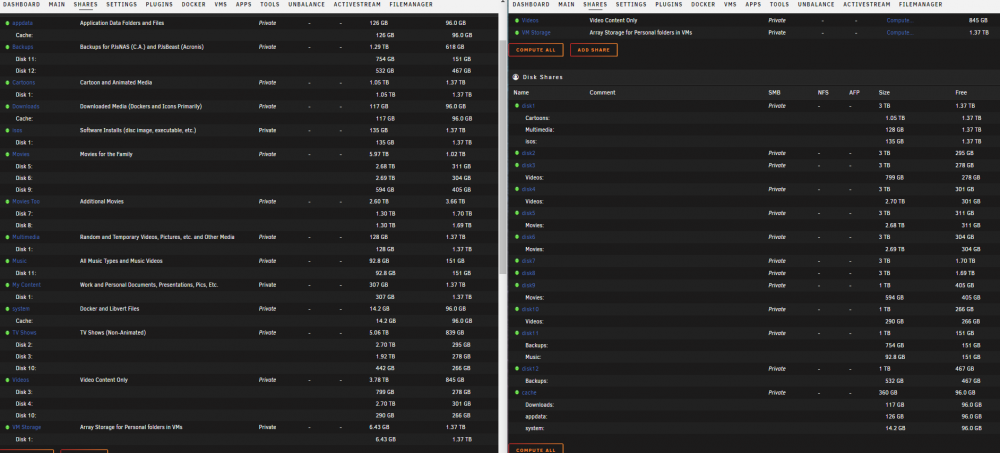1000x453 pixels.
Task: Click green status dot beside Movies Too share
Action: 7,202
